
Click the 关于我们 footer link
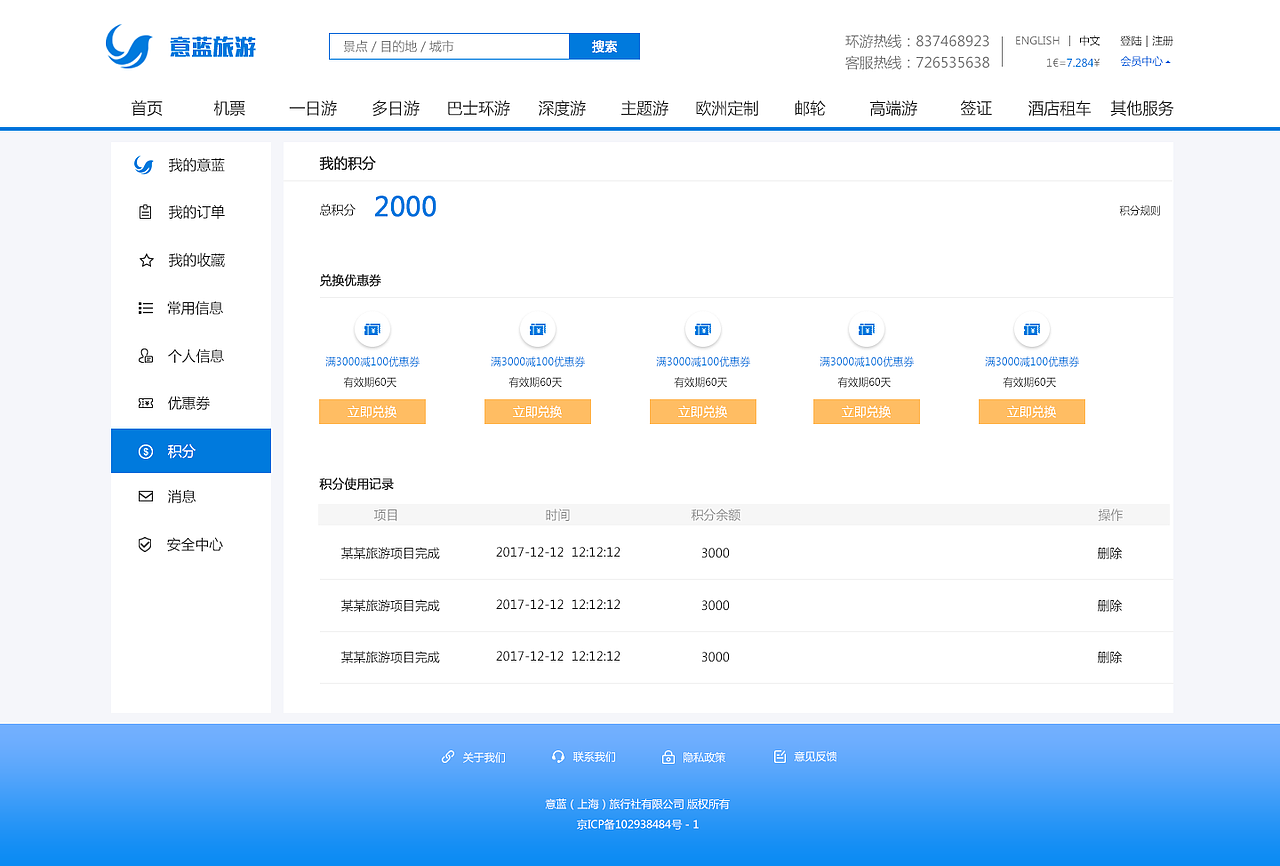(x=484, y=758)
